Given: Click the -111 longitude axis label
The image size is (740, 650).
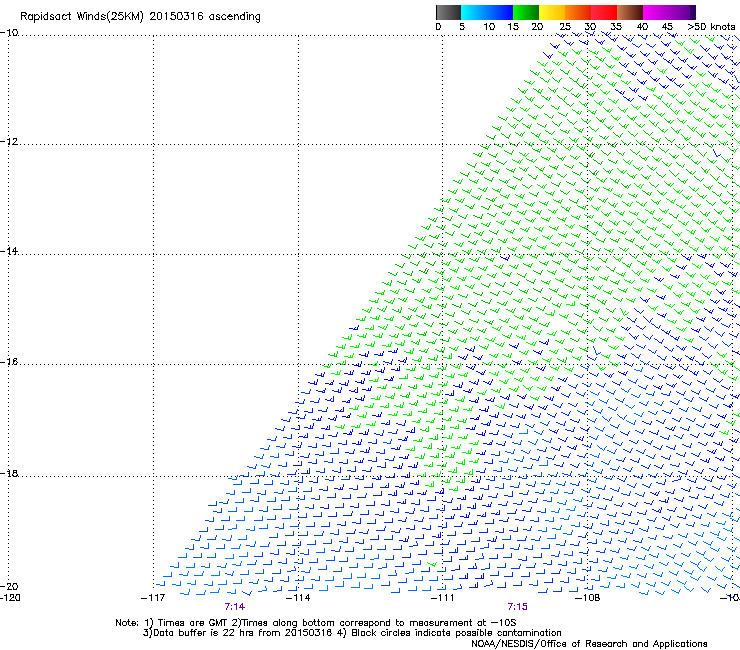Looking at the screenshot, I should [x=442, y=598].
